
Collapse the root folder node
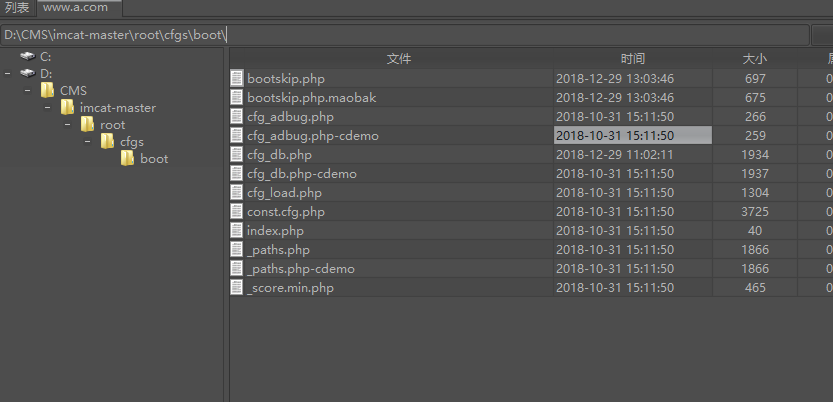click(67, 125)
